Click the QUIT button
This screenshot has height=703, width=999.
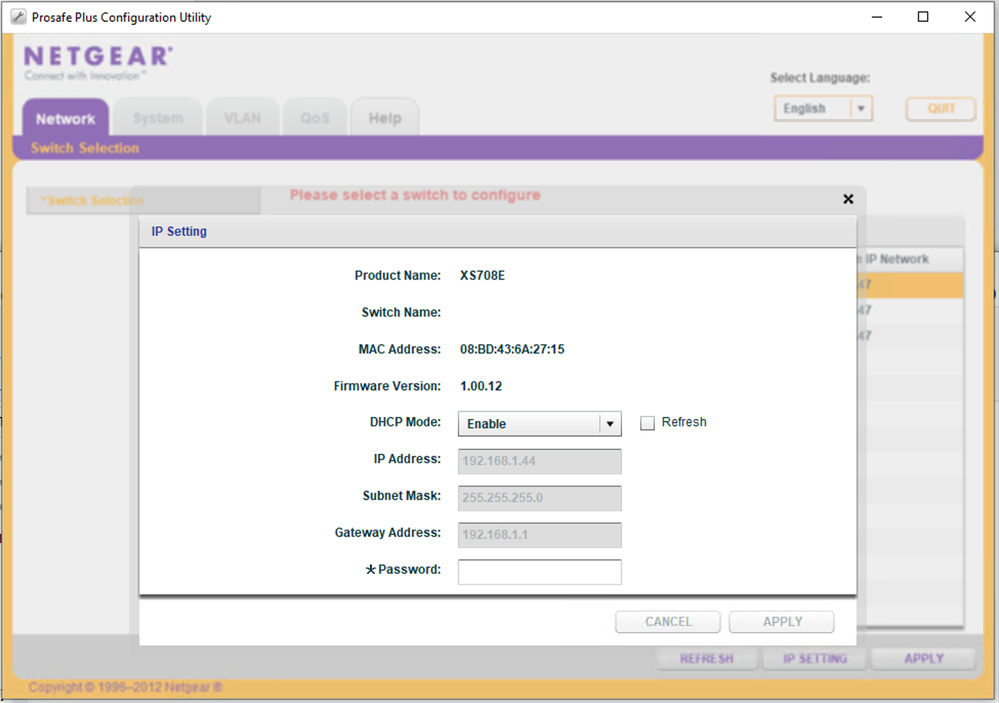click(x=941, y=108)
